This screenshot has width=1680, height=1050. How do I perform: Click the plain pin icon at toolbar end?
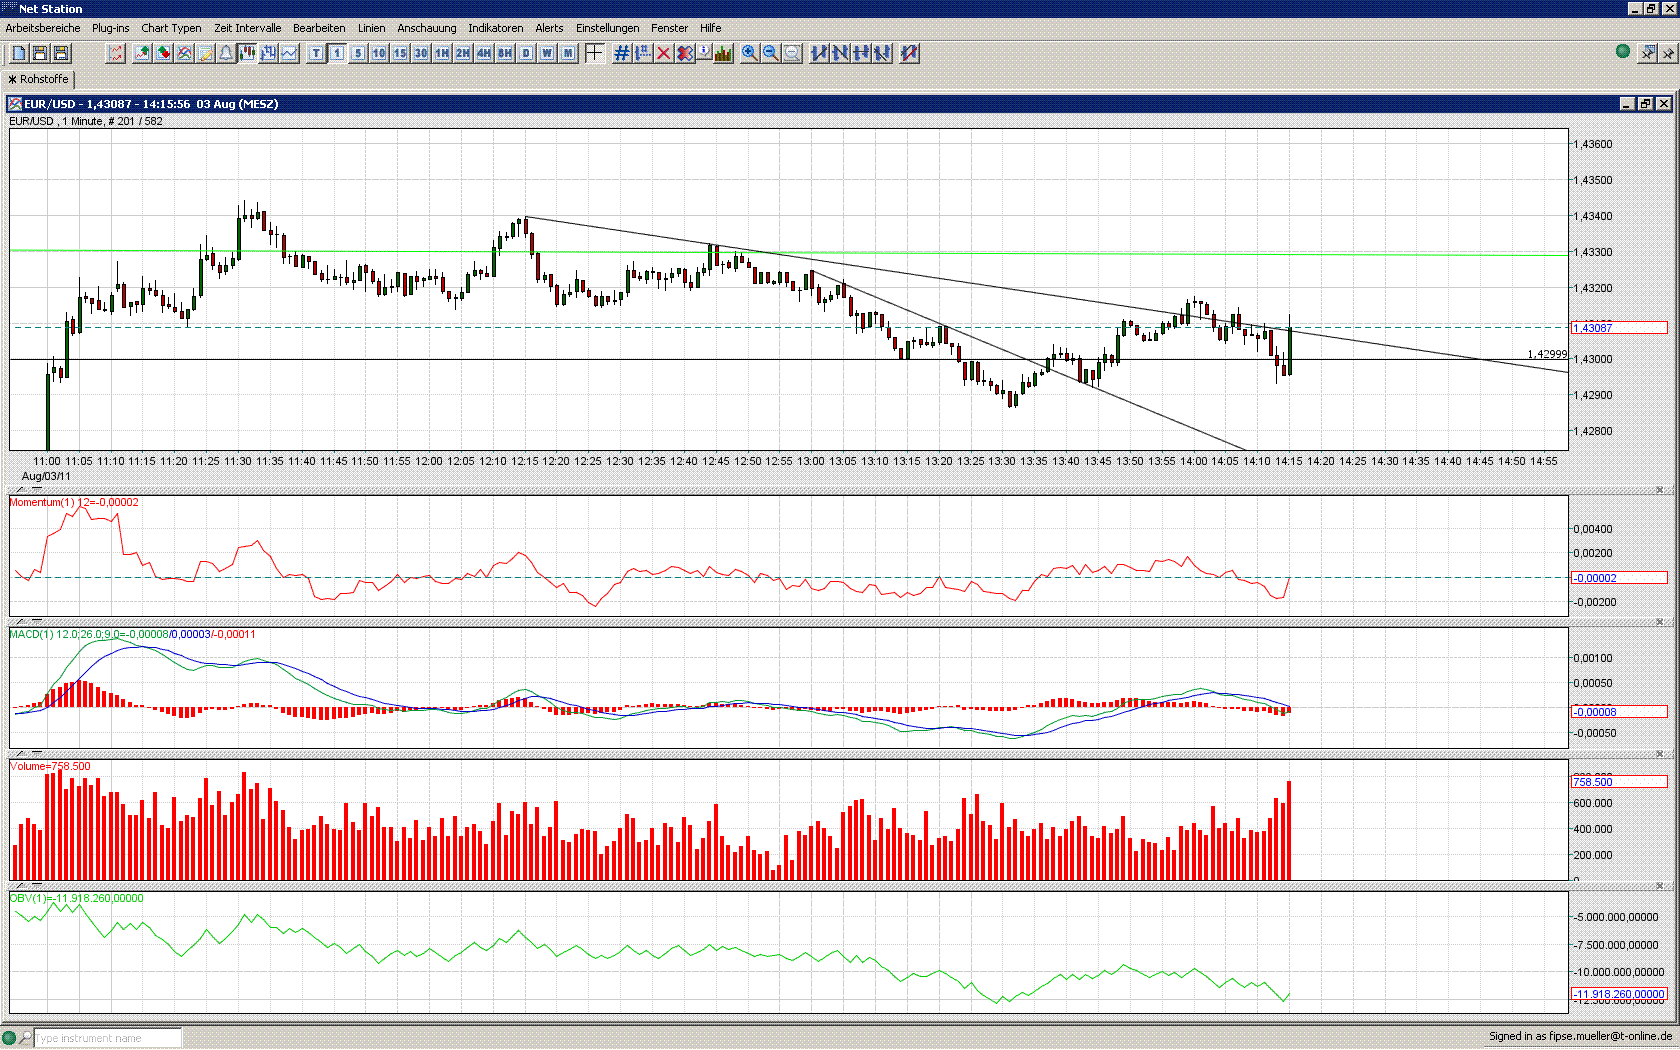[1668, 52]
